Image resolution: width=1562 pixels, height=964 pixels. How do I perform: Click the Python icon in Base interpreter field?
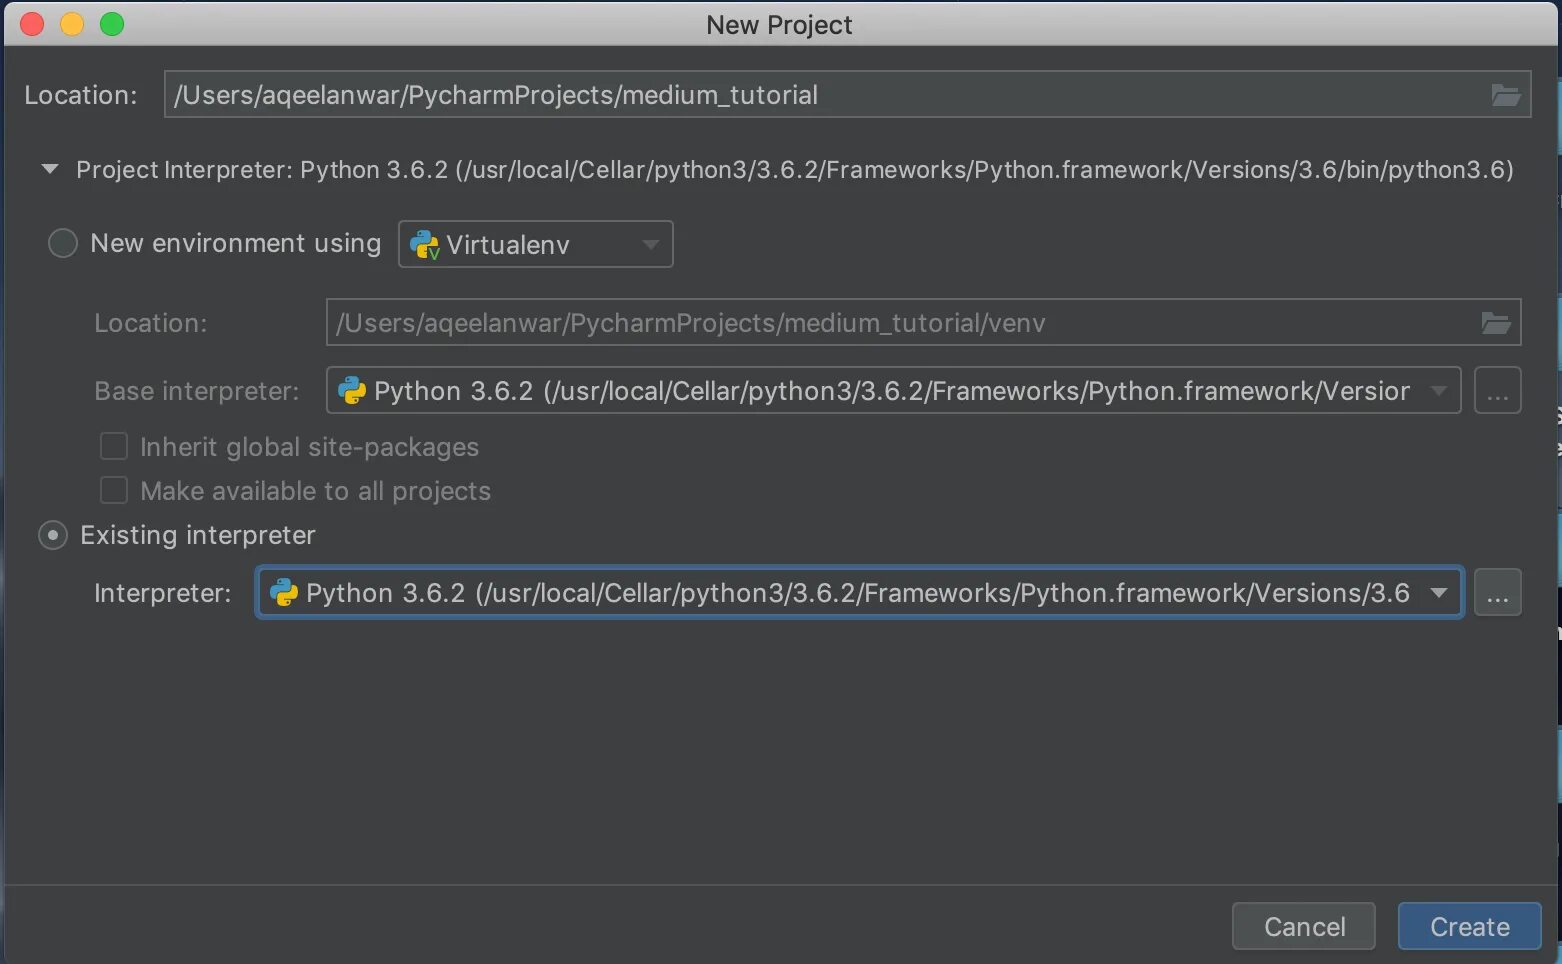coord(352,391)
